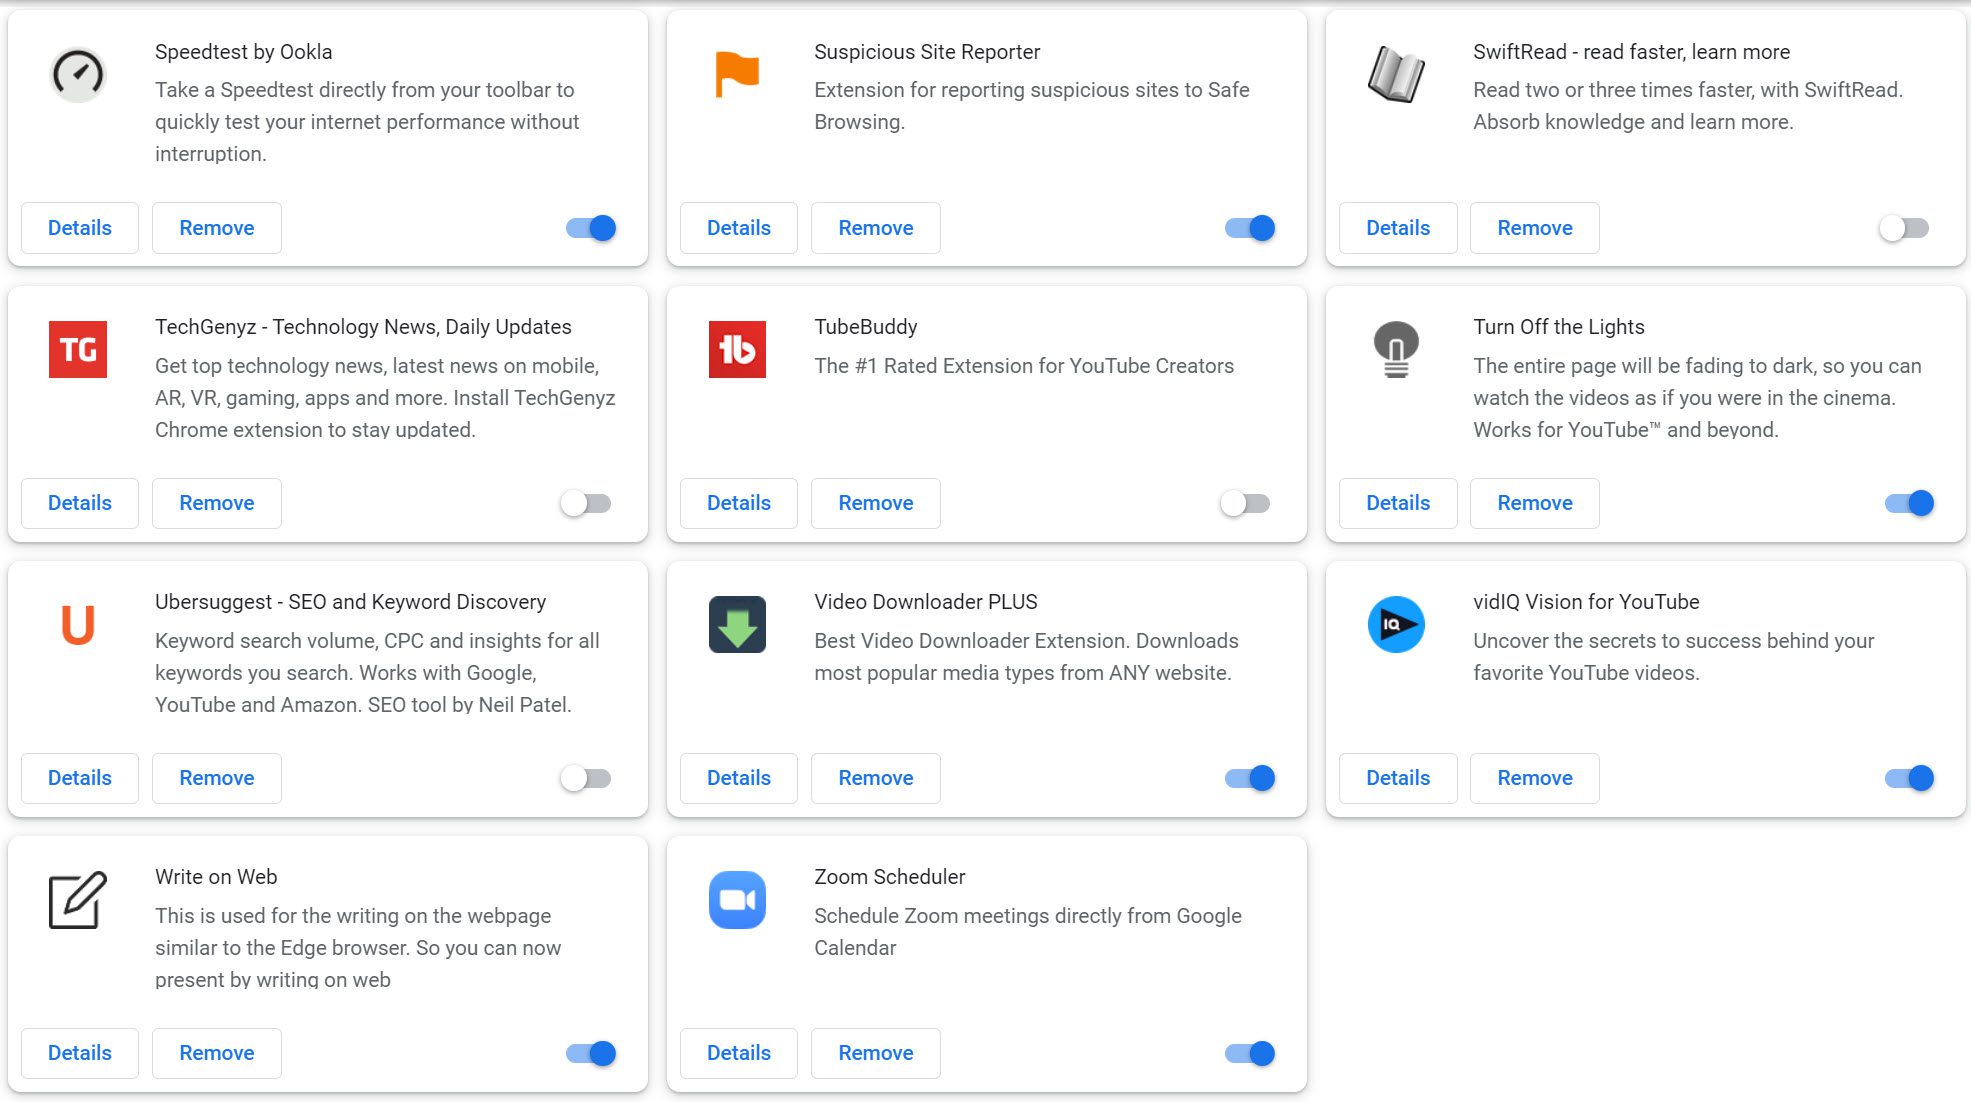Click the Zoom Scheduler camera icon

tap(737, 899)
